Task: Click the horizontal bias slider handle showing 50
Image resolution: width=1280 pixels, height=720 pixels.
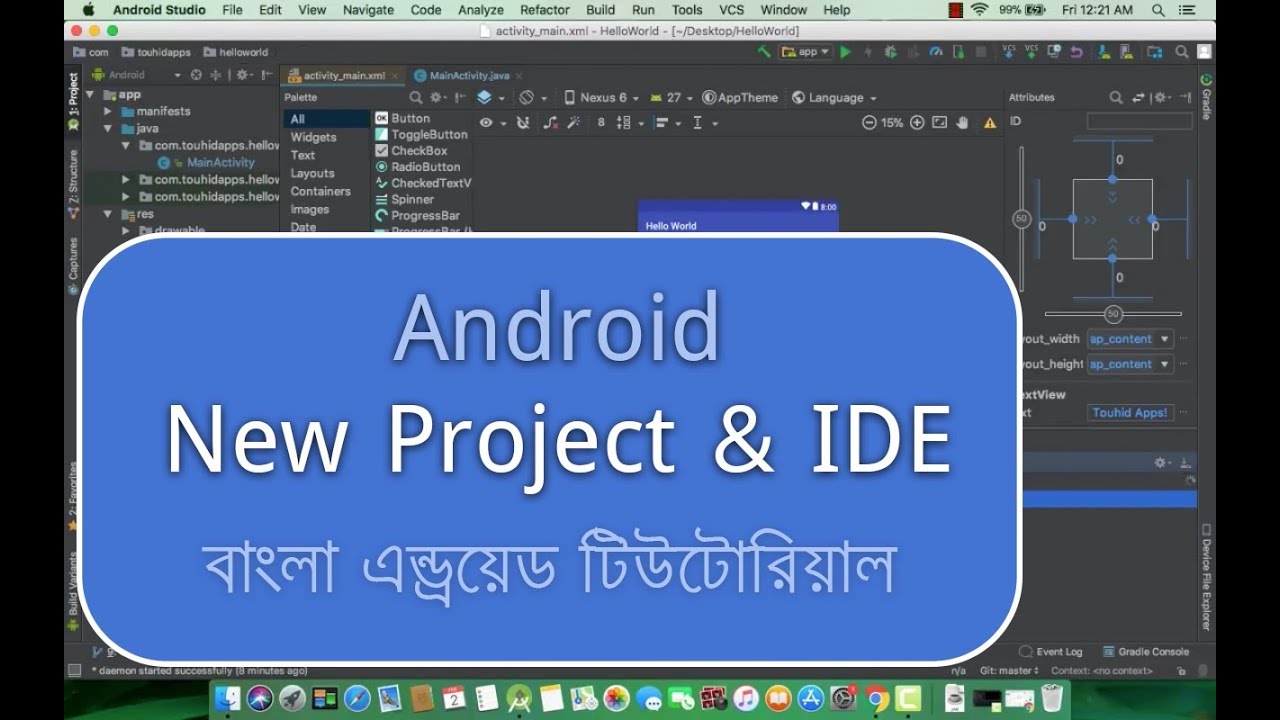Action: click(1114, 314)
